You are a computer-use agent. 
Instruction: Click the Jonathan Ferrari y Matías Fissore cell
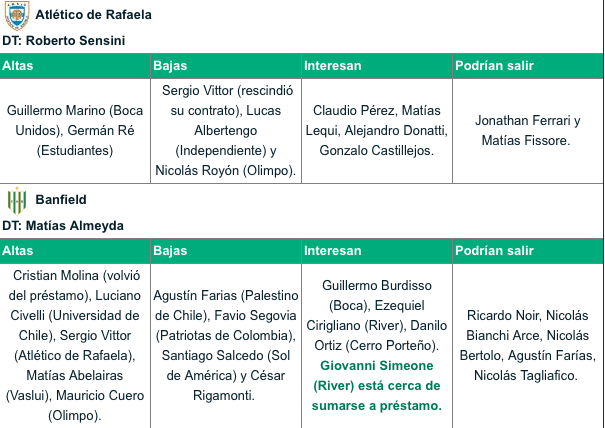[528, 131]
